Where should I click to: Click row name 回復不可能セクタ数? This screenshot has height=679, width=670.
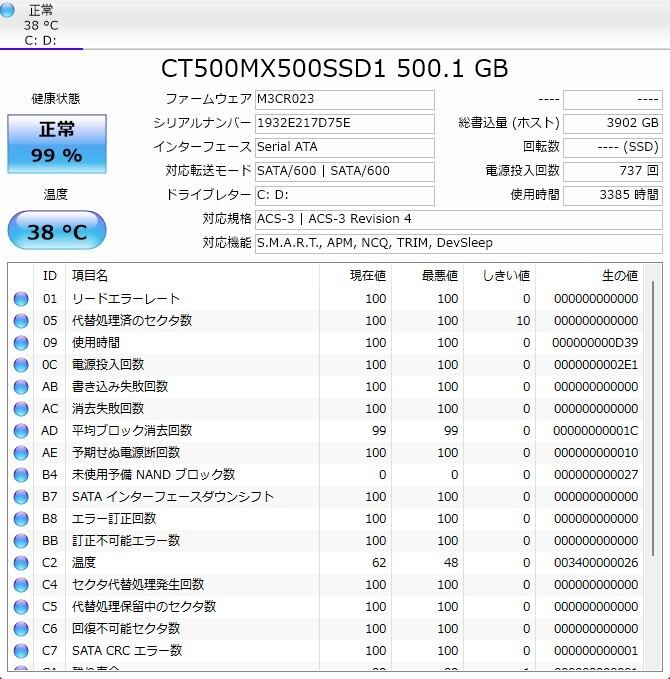pos(126,629)
